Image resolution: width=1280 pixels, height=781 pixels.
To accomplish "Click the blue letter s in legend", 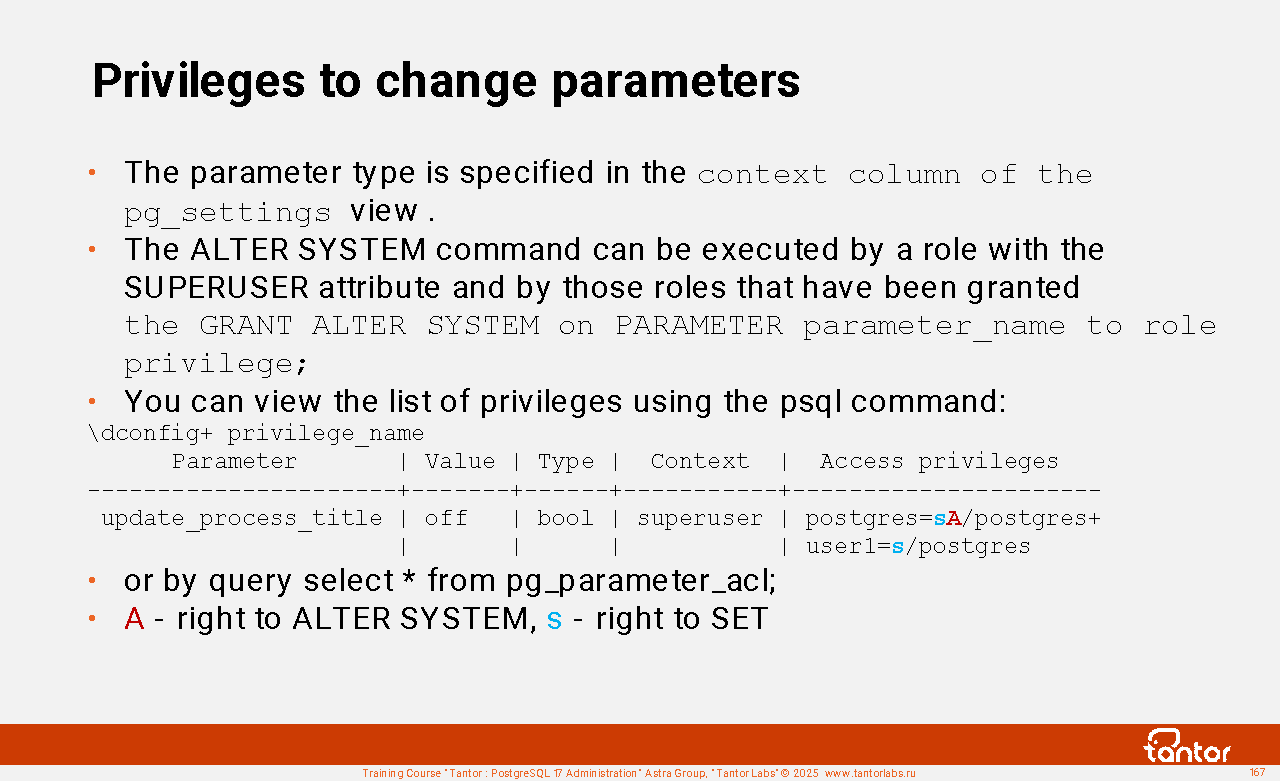I will tap(554, 620).
